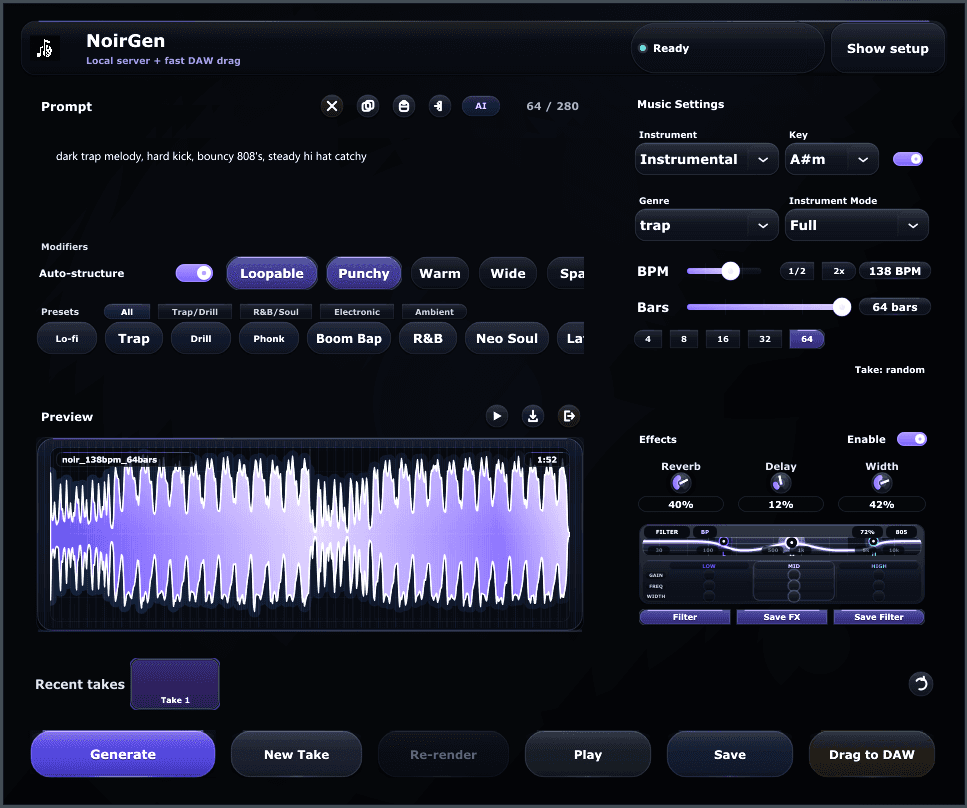Viewport: 967px width, 808px height.
Task: Switch to the Electronic preset tab
Action: [x=356, y=311]
